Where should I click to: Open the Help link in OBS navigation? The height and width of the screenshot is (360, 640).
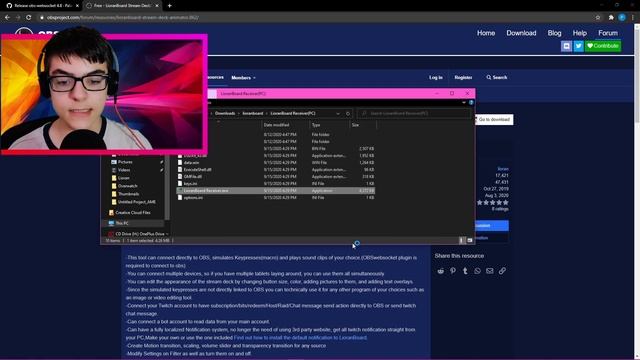(580, 33)
